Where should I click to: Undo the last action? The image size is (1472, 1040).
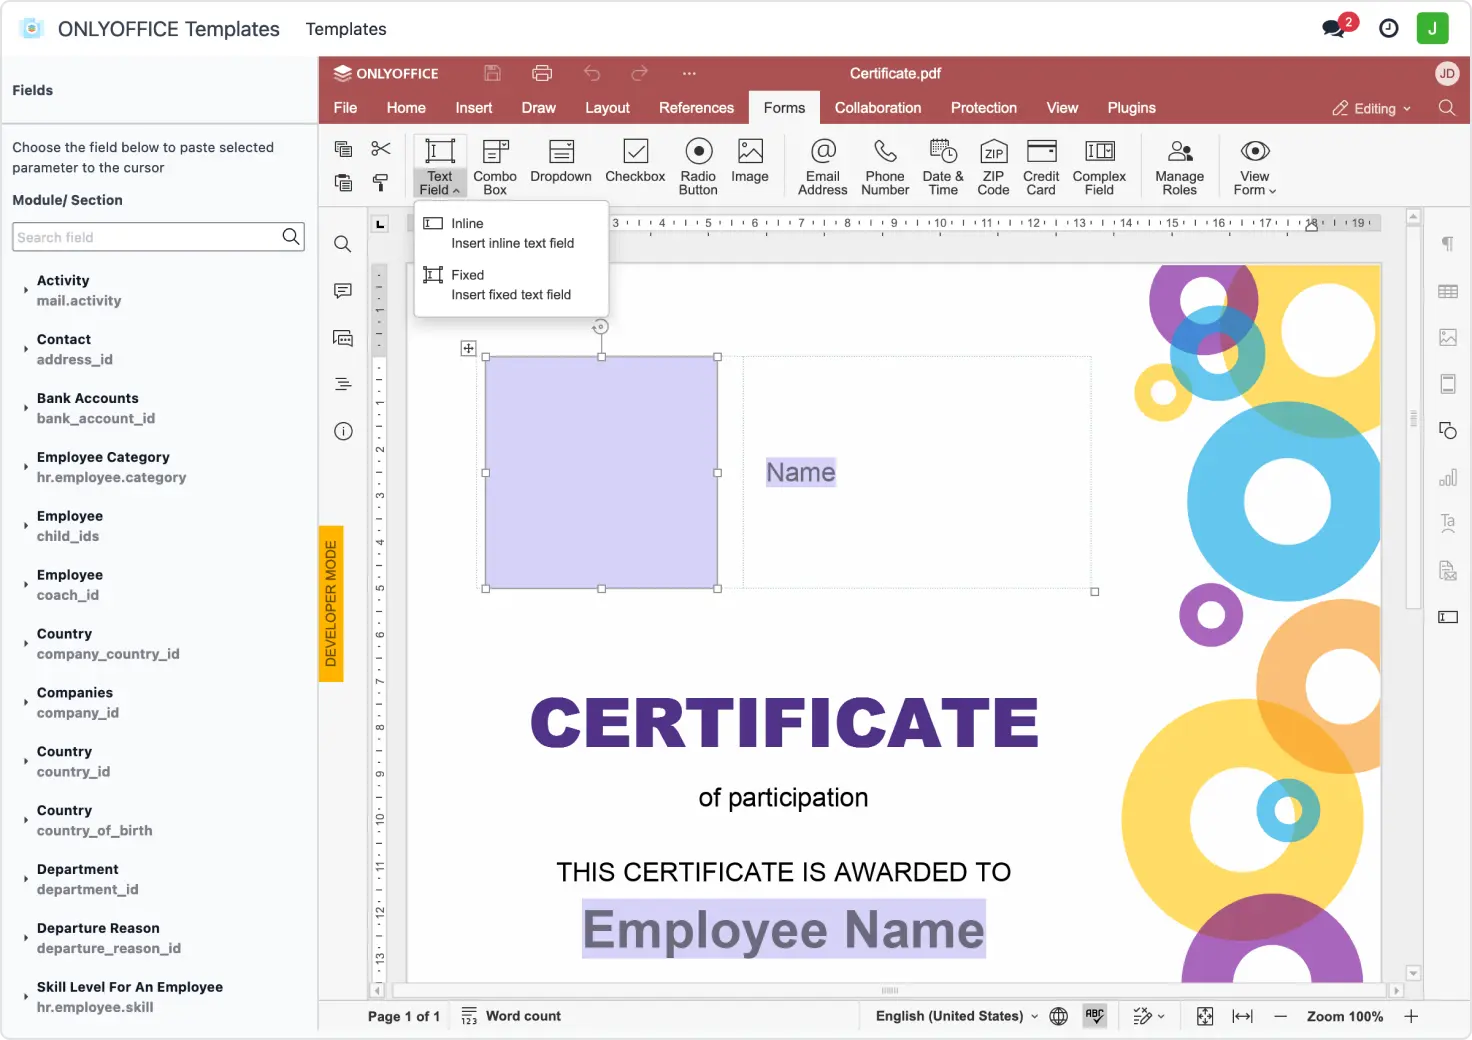tap(592, 73)
